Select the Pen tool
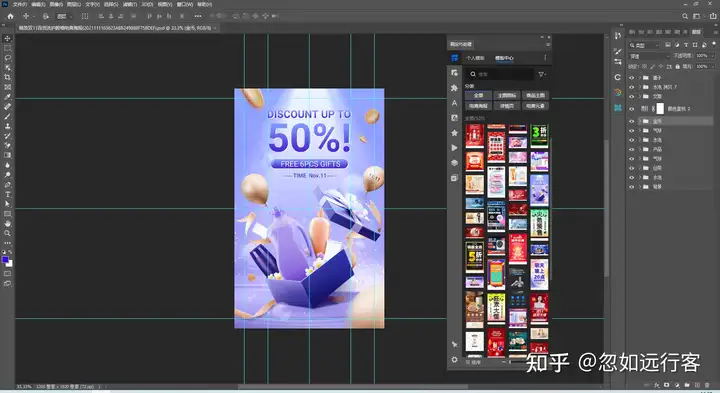 click(7, 185)
